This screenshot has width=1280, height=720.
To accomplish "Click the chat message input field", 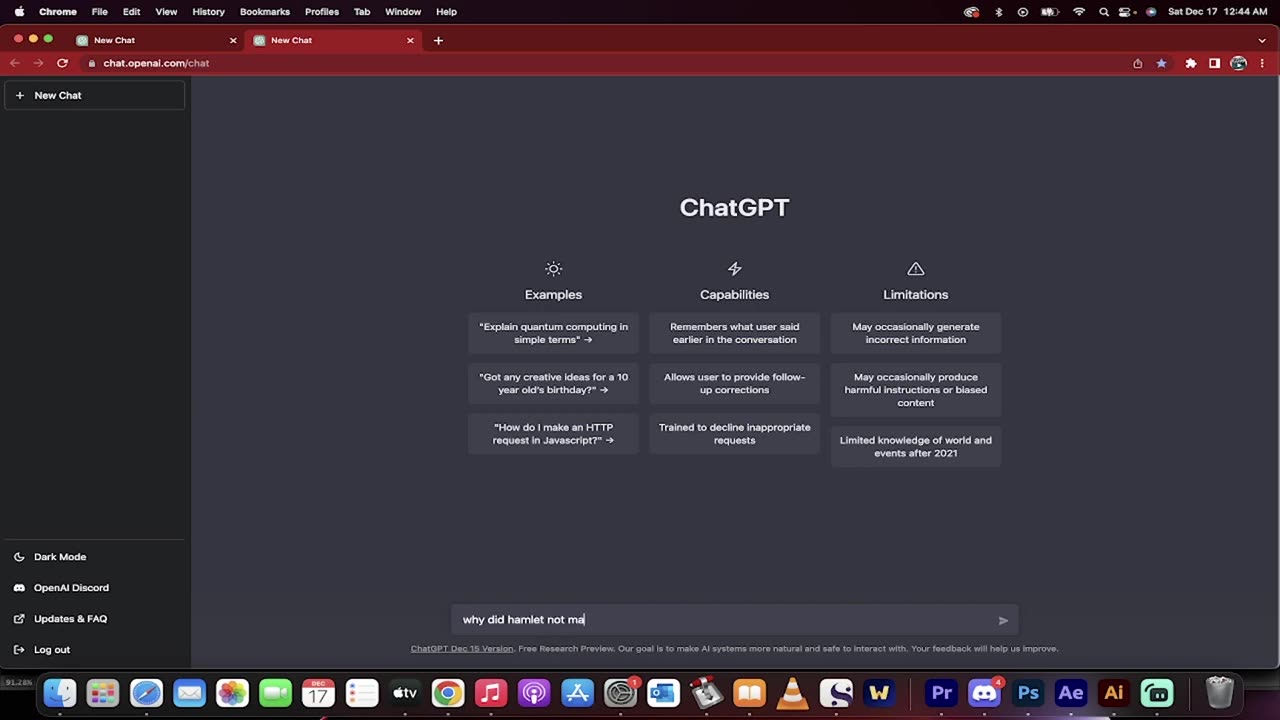I will (x=734, y=620).
